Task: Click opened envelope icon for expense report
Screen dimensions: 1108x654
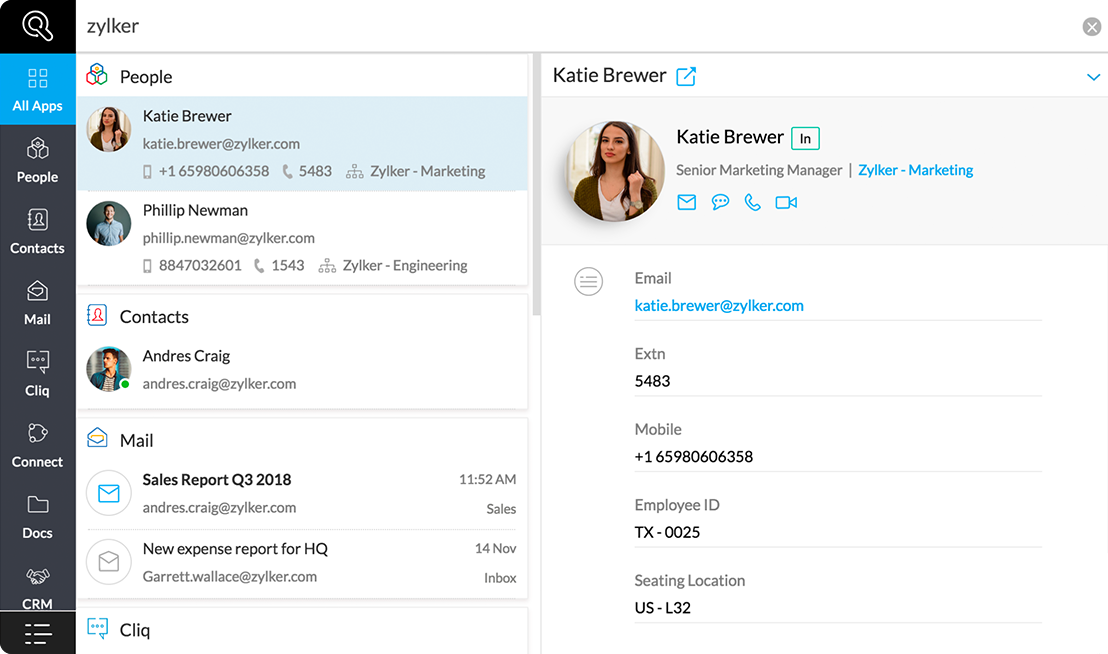Action: point(109,562)
